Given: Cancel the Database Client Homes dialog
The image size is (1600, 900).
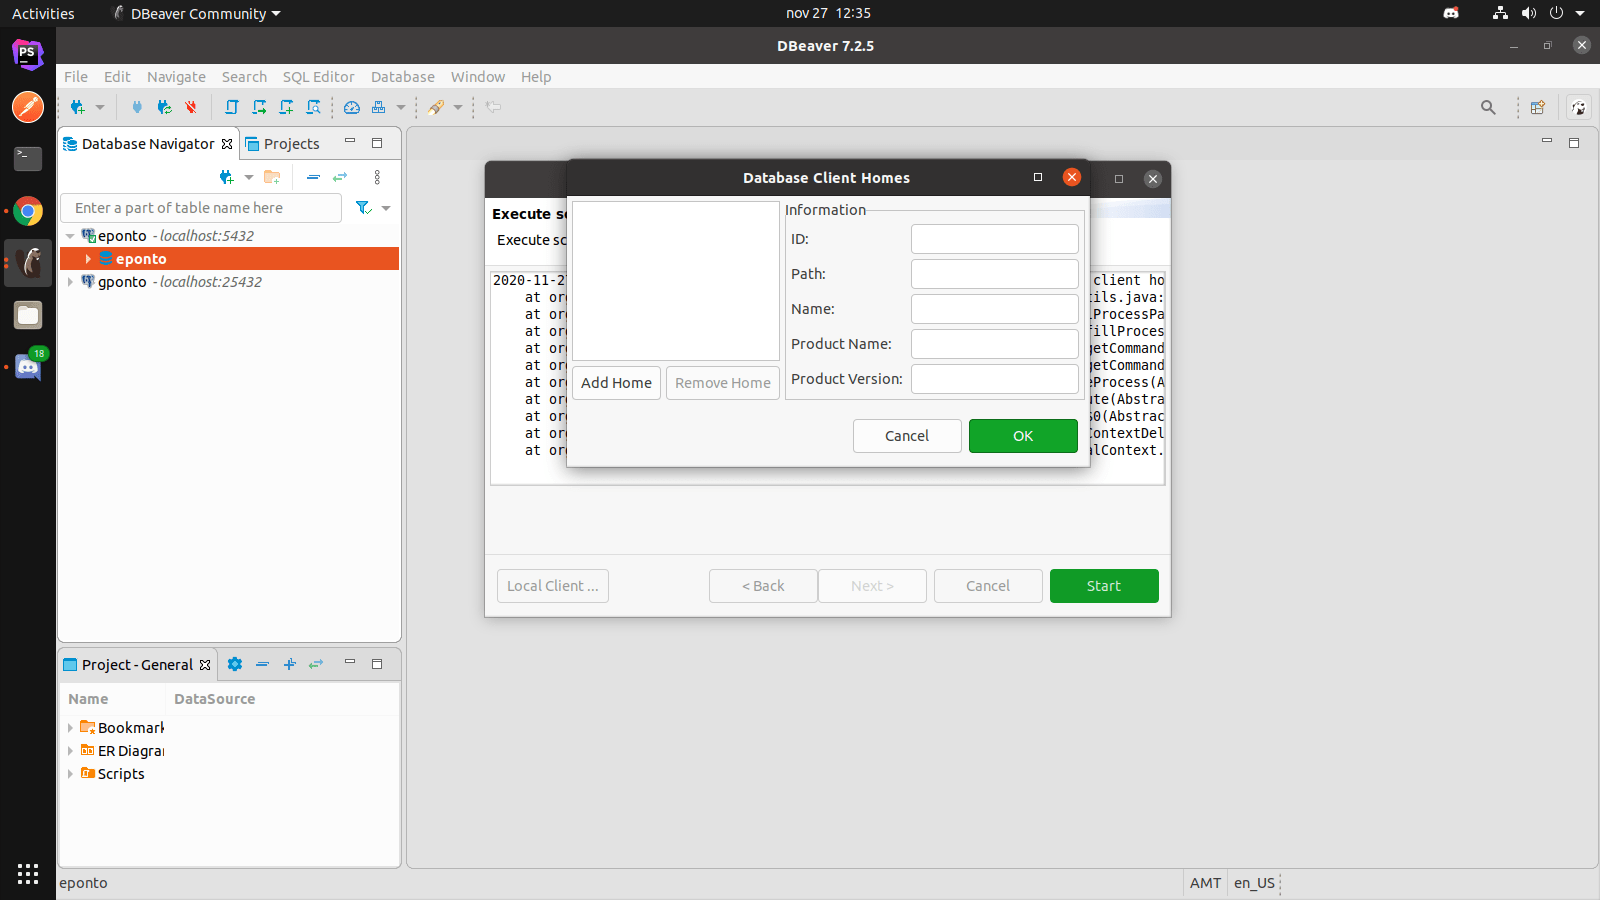Looking at the screenshot, I should (907, 436).
